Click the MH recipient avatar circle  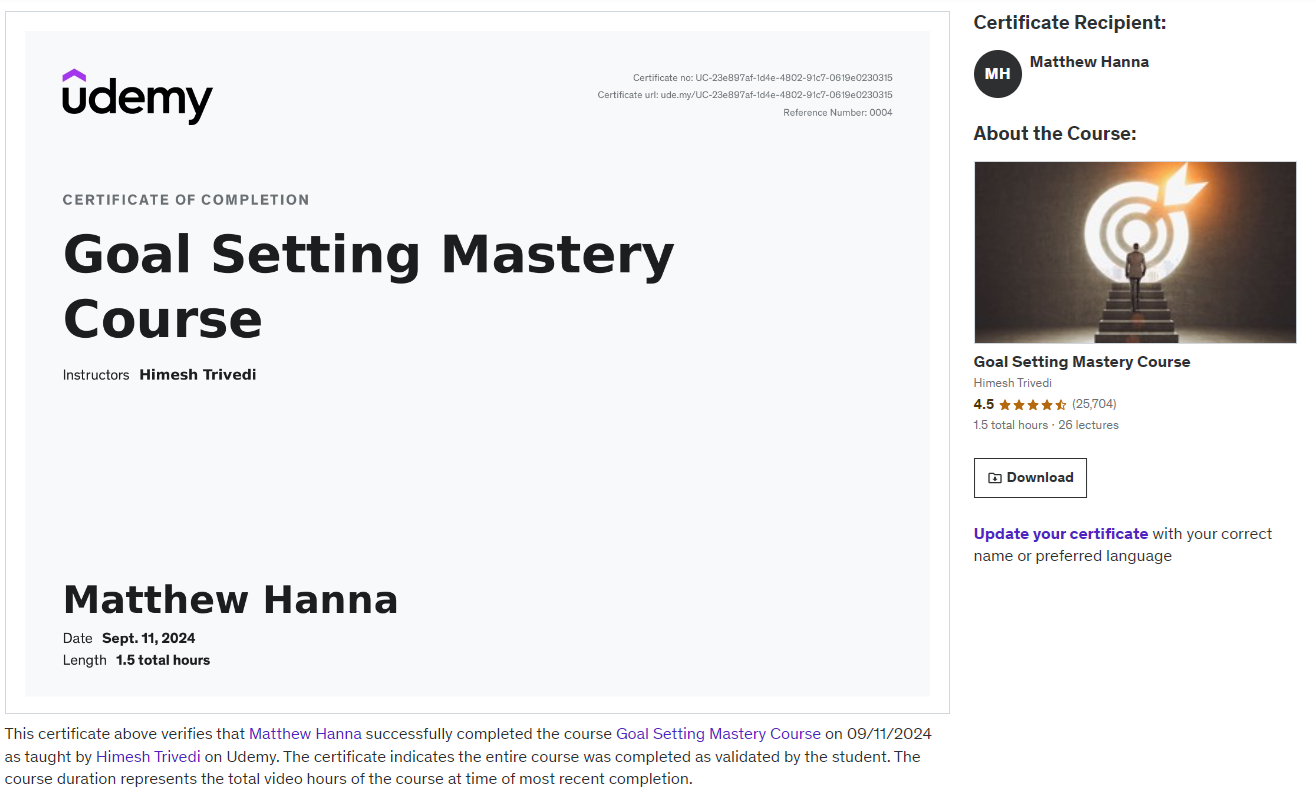997,74
